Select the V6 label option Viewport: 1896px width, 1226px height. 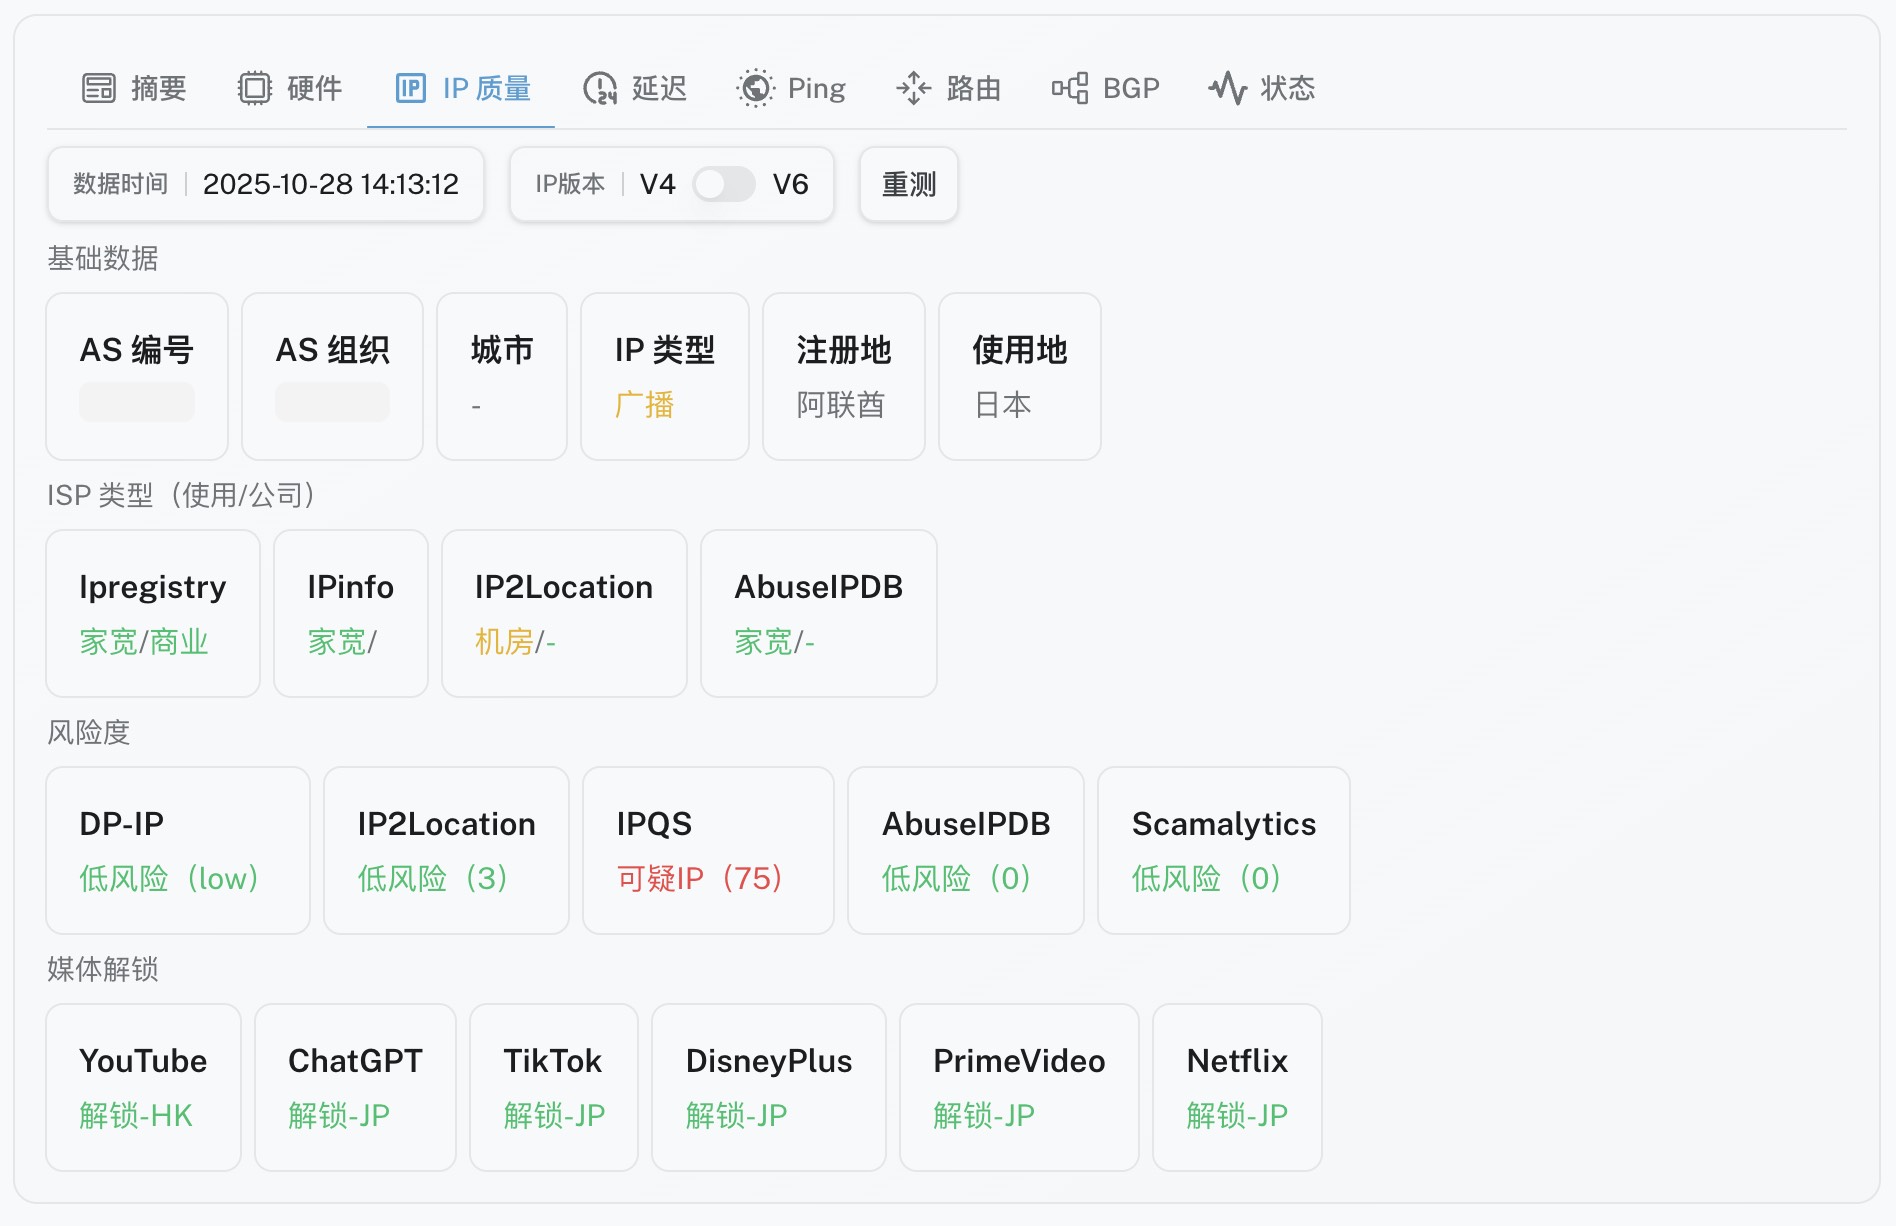coord(790,184)
